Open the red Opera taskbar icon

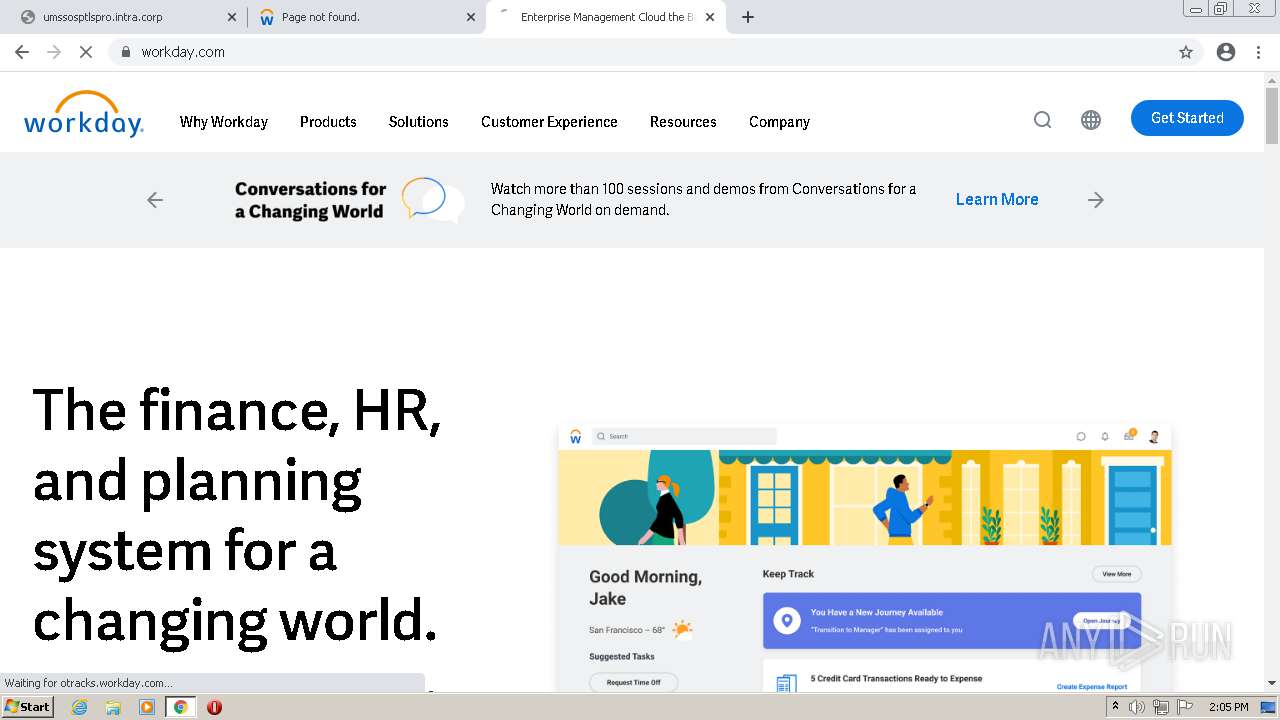click(x=214, y=707)
